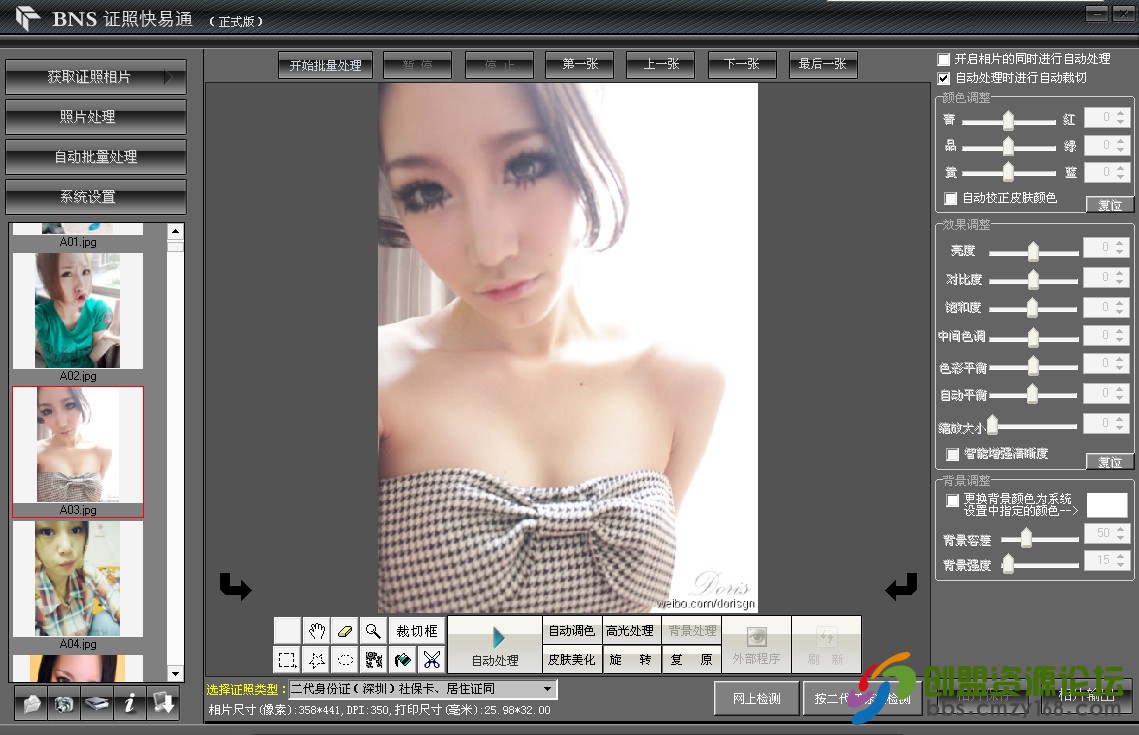The image size is (1139, 735).
Task: Enable 更换背景颜色 checkbox
Action: (952, 500)
